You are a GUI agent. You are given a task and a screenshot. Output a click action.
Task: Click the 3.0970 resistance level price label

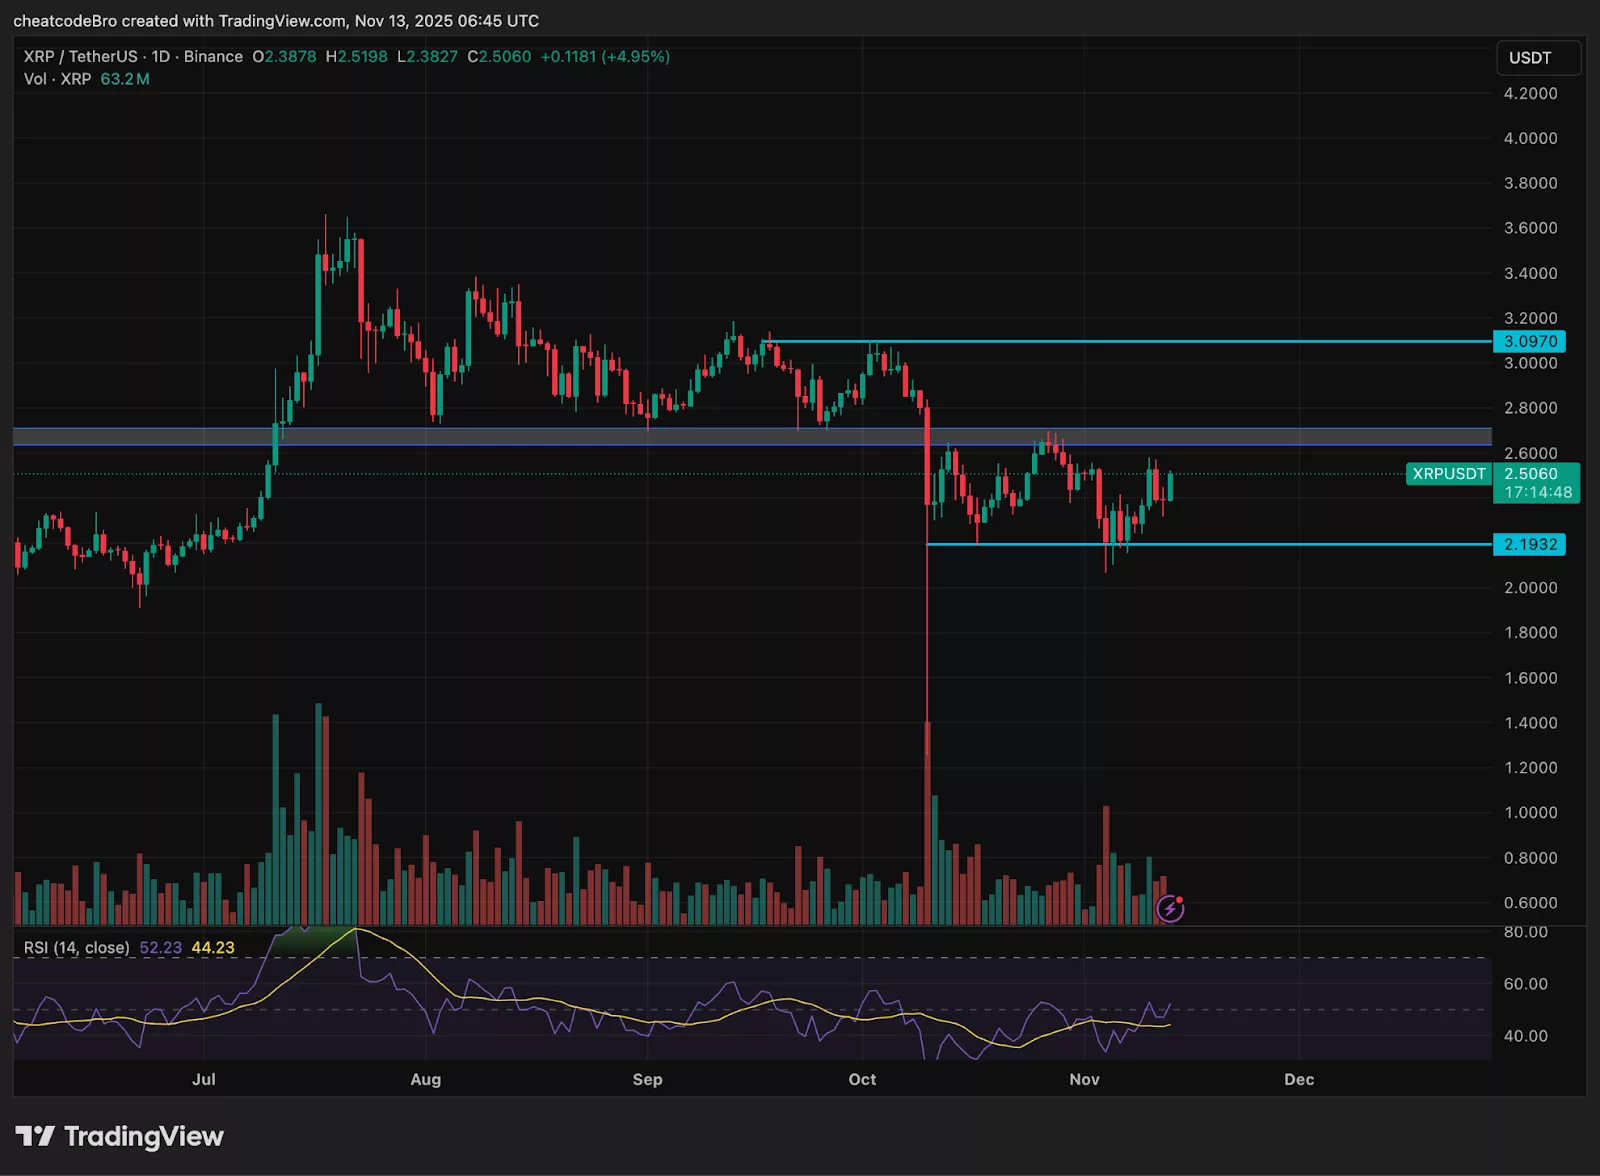click(x=1530, y=341)
